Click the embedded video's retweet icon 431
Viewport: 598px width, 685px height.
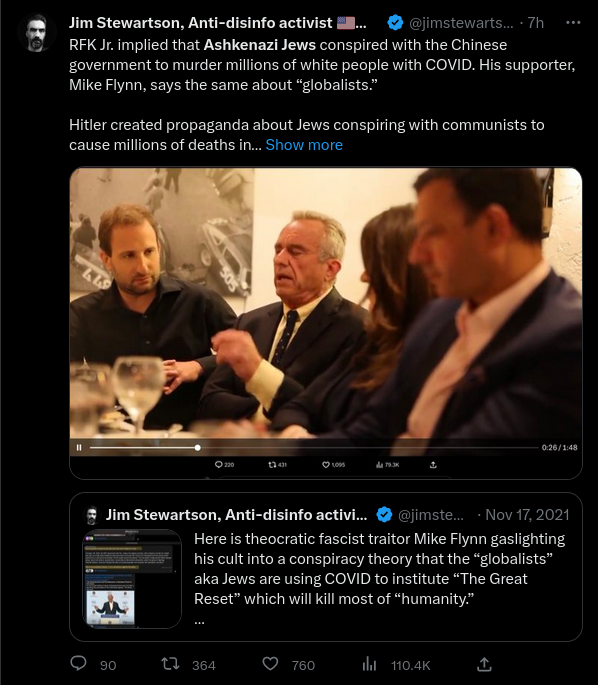[x=273, y=464]
